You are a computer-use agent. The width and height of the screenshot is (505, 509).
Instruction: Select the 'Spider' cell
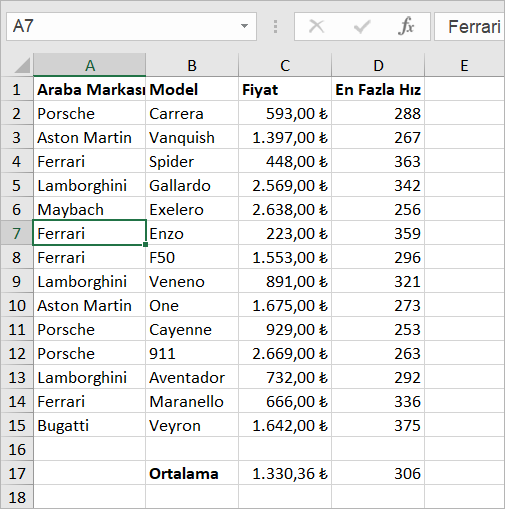(x=192, y=161)
